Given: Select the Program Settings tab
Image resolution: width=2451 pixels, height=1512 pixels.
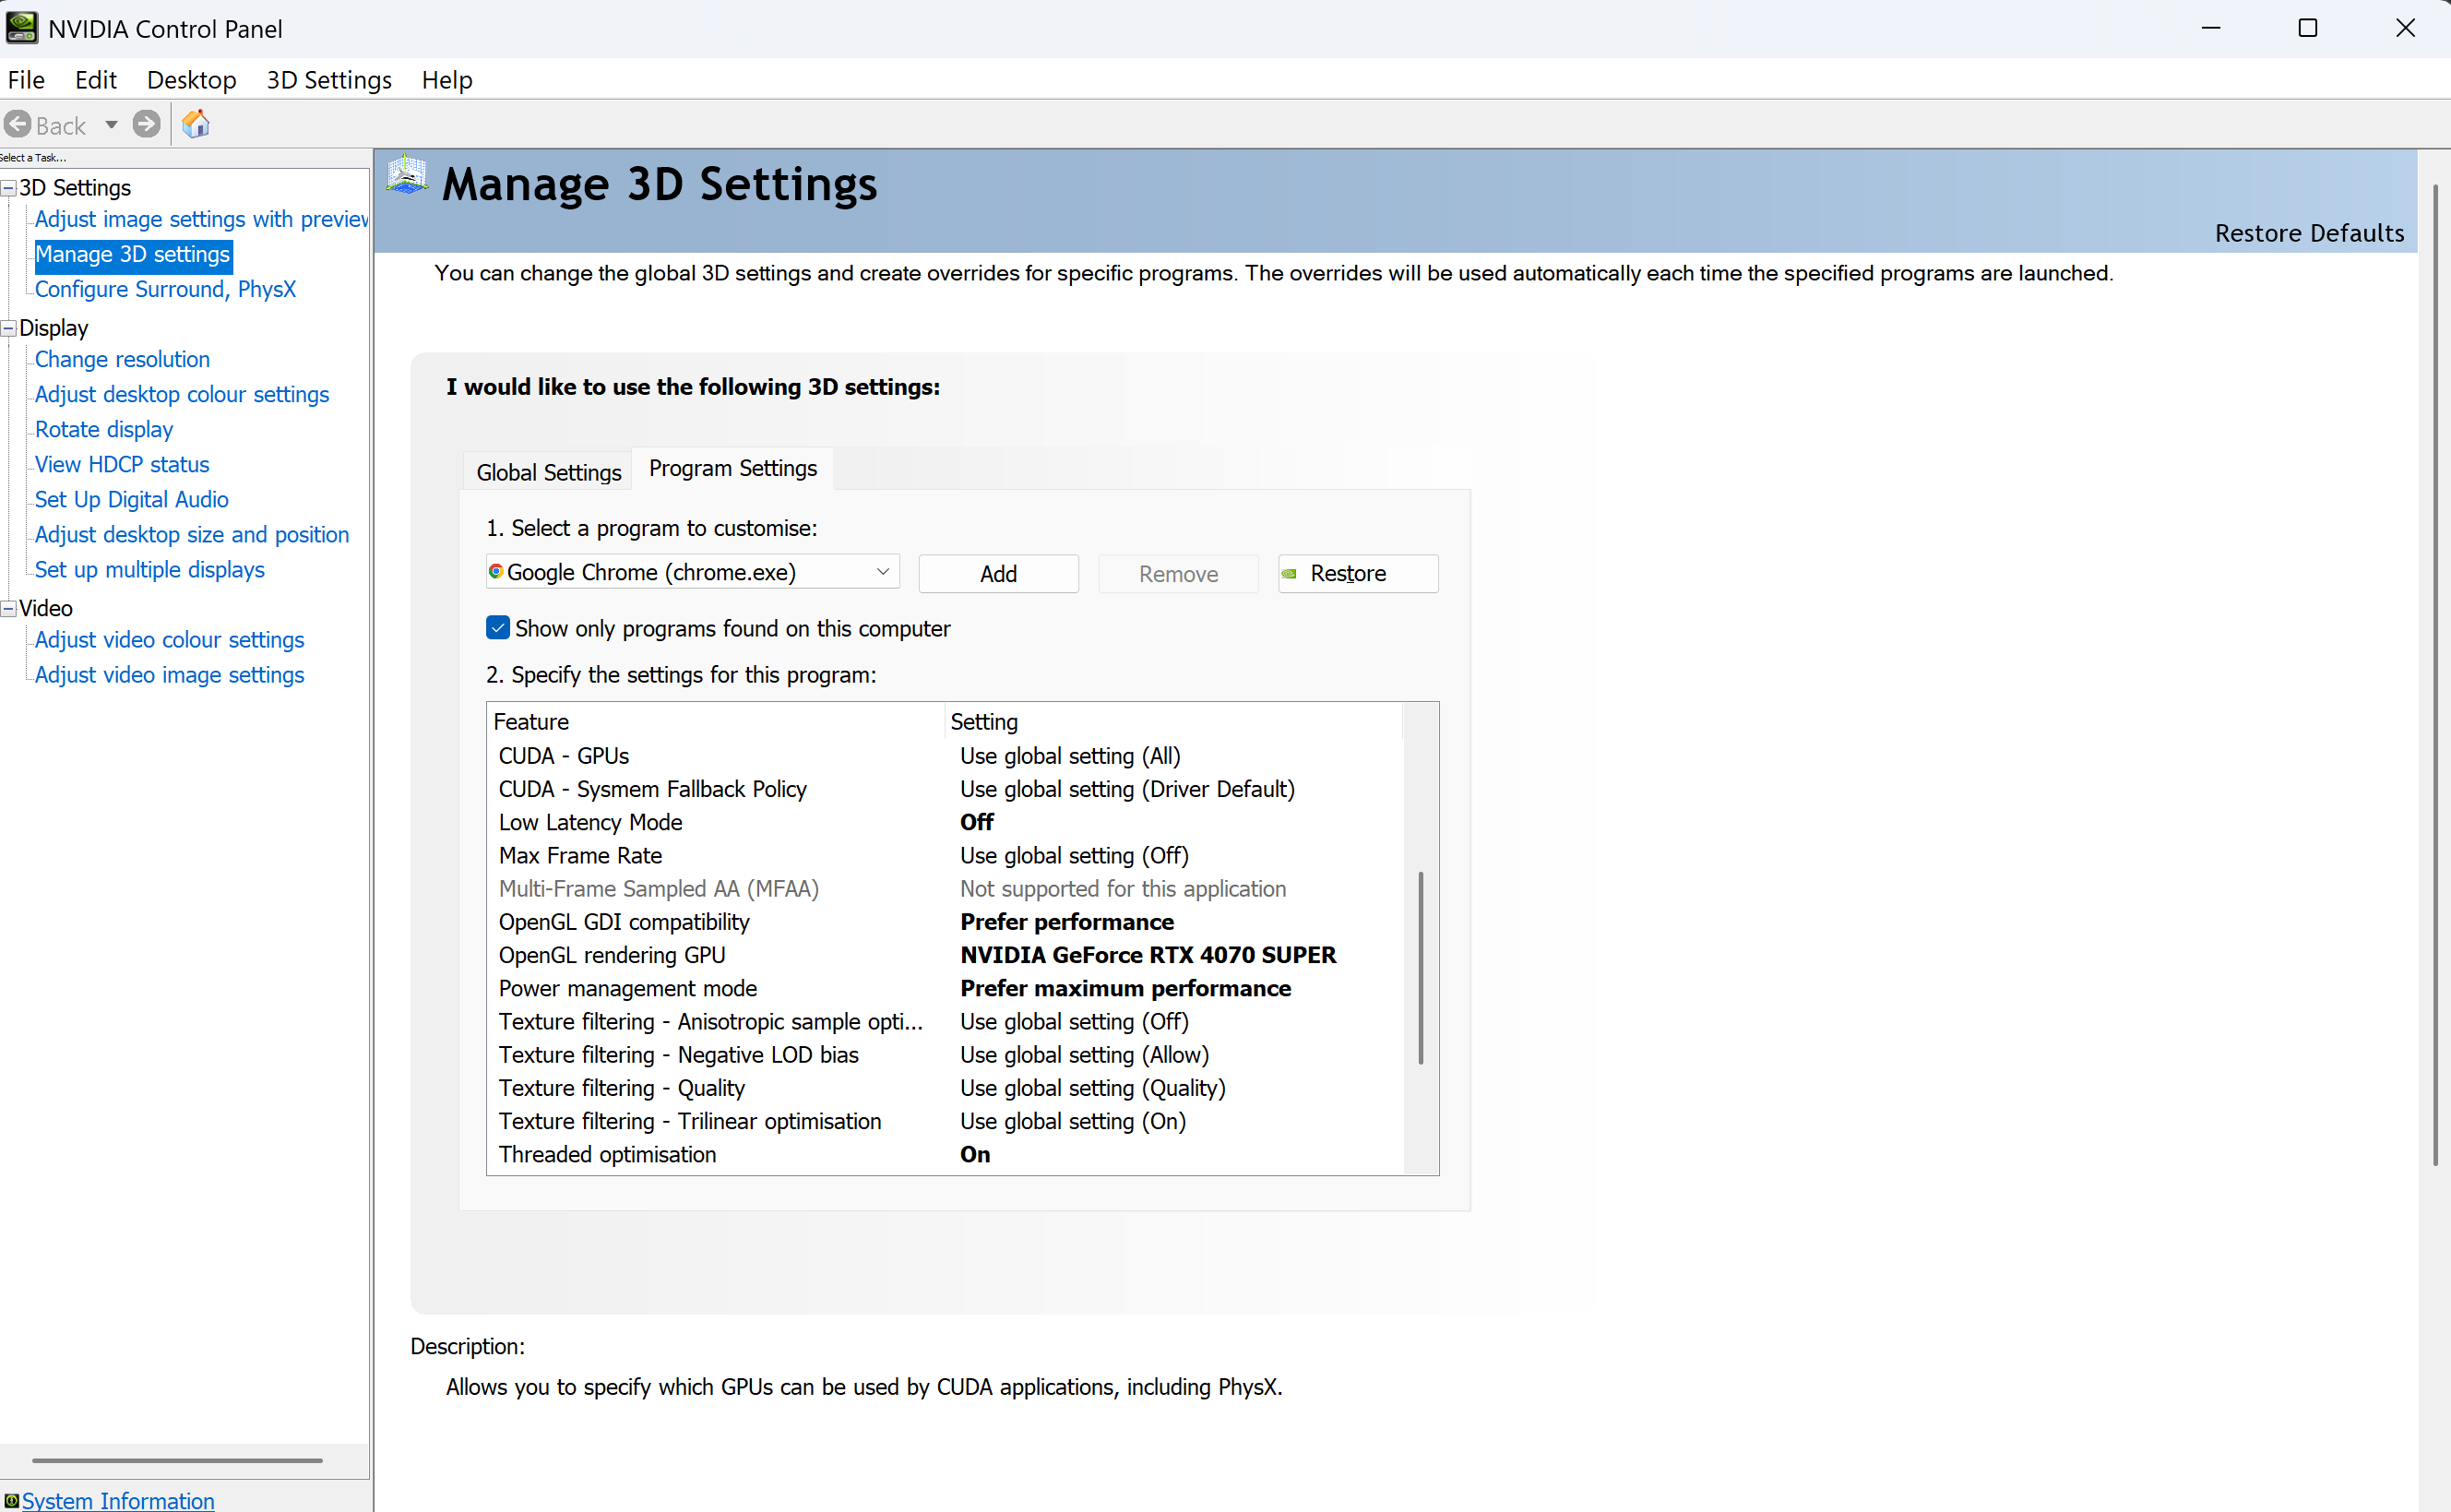Looking at the screenshot, I should point(733,468).
